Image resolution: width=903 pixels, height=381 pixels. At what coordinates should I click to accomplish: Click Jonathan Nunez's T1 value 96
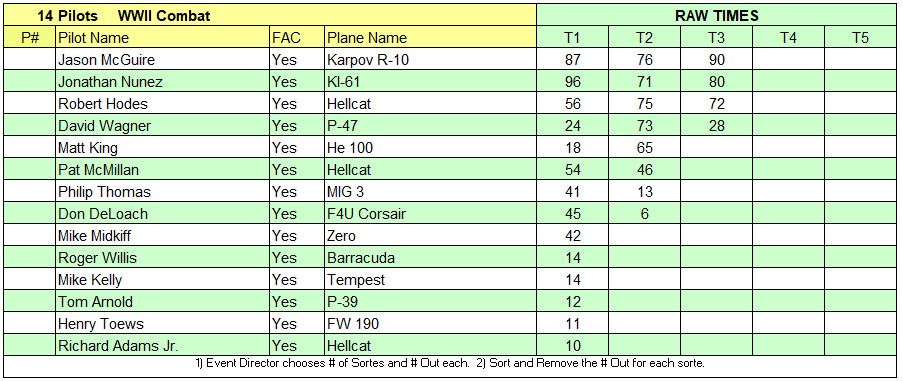point(572,82)
